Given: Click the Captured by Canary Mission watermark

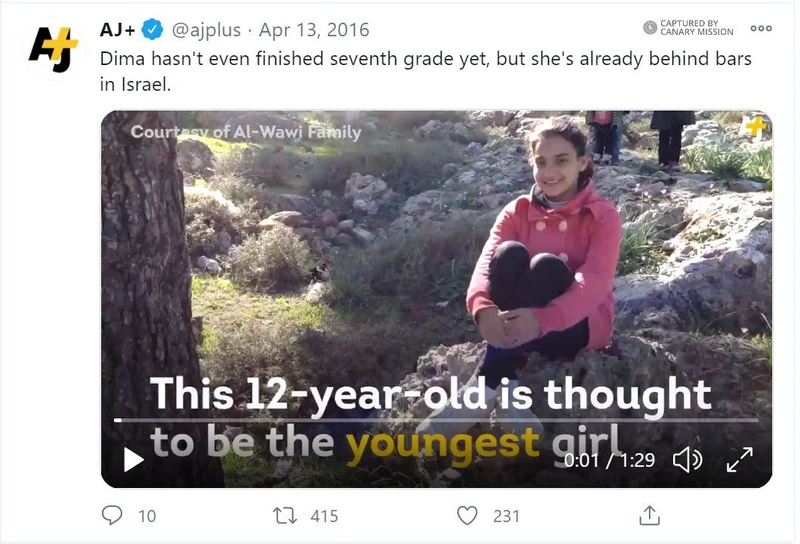Looking at the screenshot, I should tap(688, 28).
